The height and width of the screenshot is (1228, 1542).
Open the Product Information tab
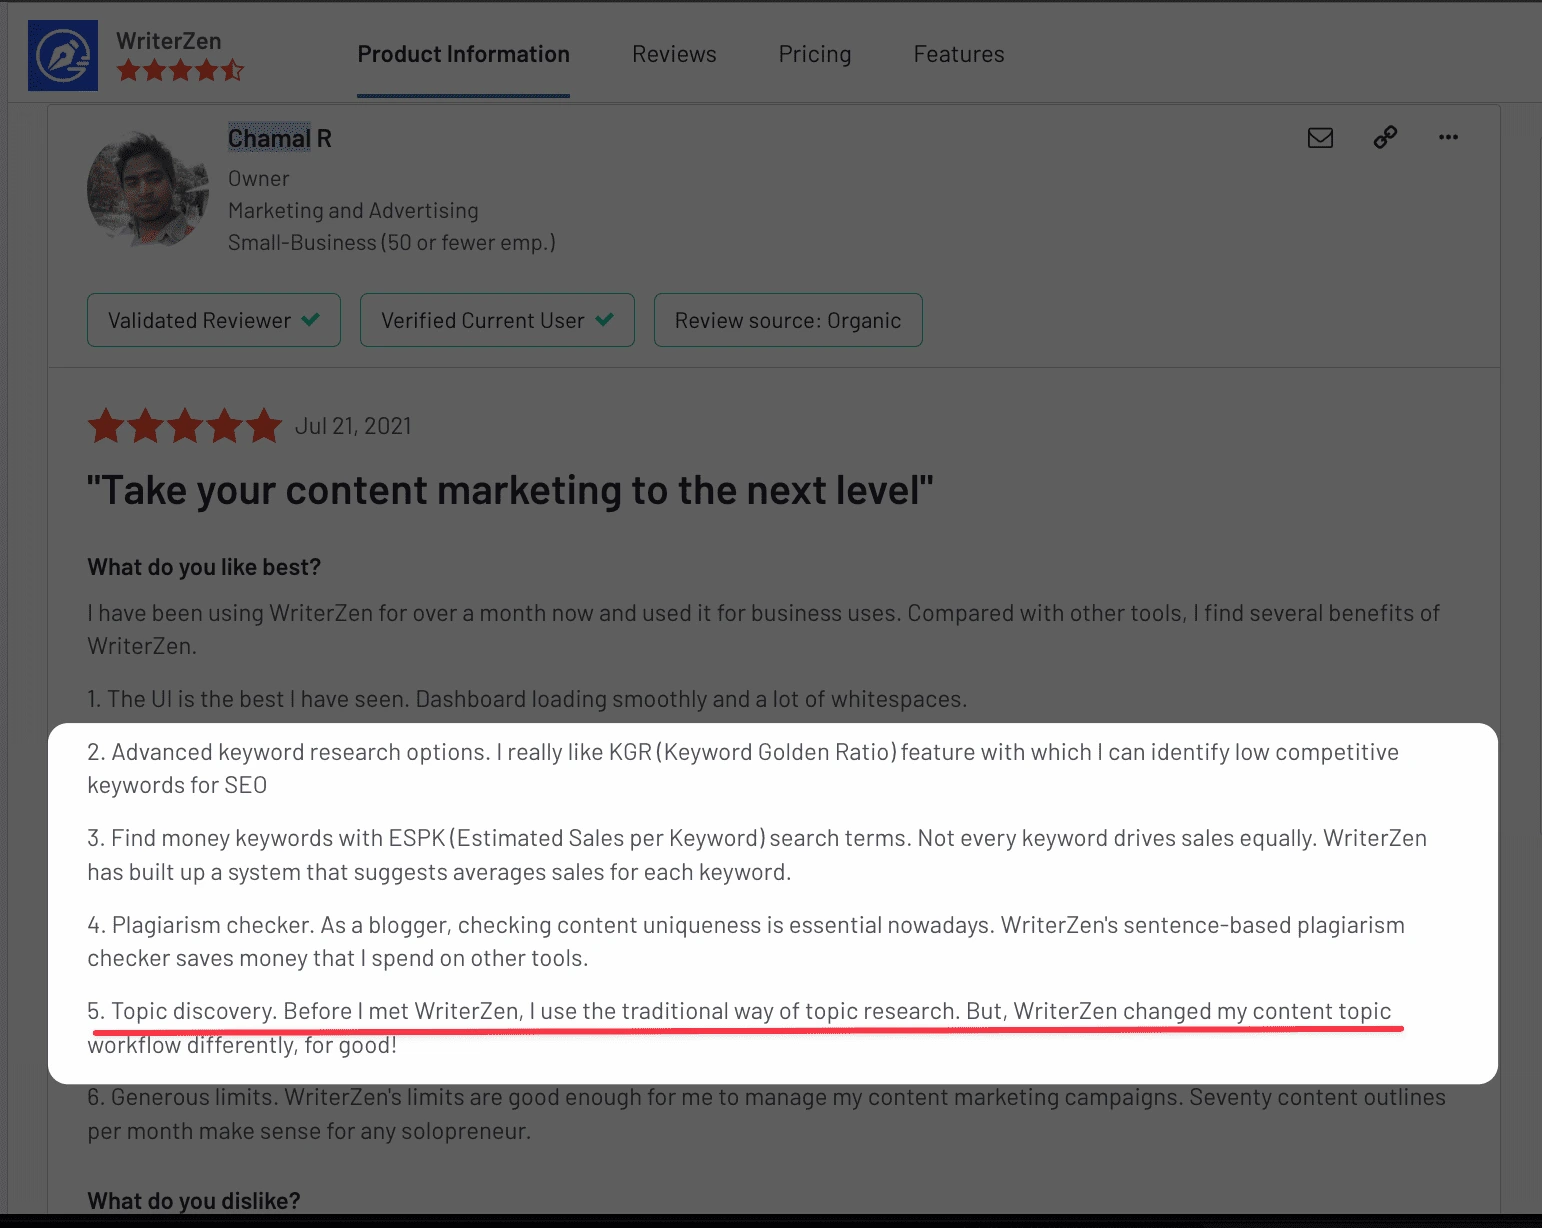[463, 54]
